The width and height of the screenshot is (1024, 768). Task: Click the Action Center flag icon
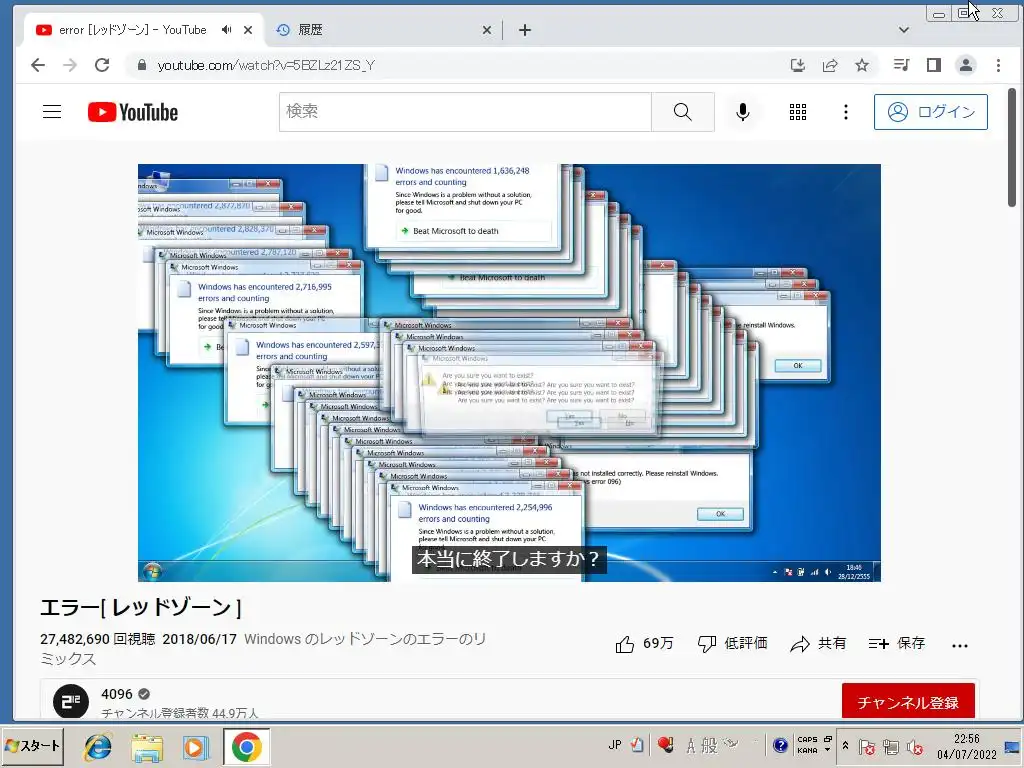pyautogui.click(x=867, y=747)
